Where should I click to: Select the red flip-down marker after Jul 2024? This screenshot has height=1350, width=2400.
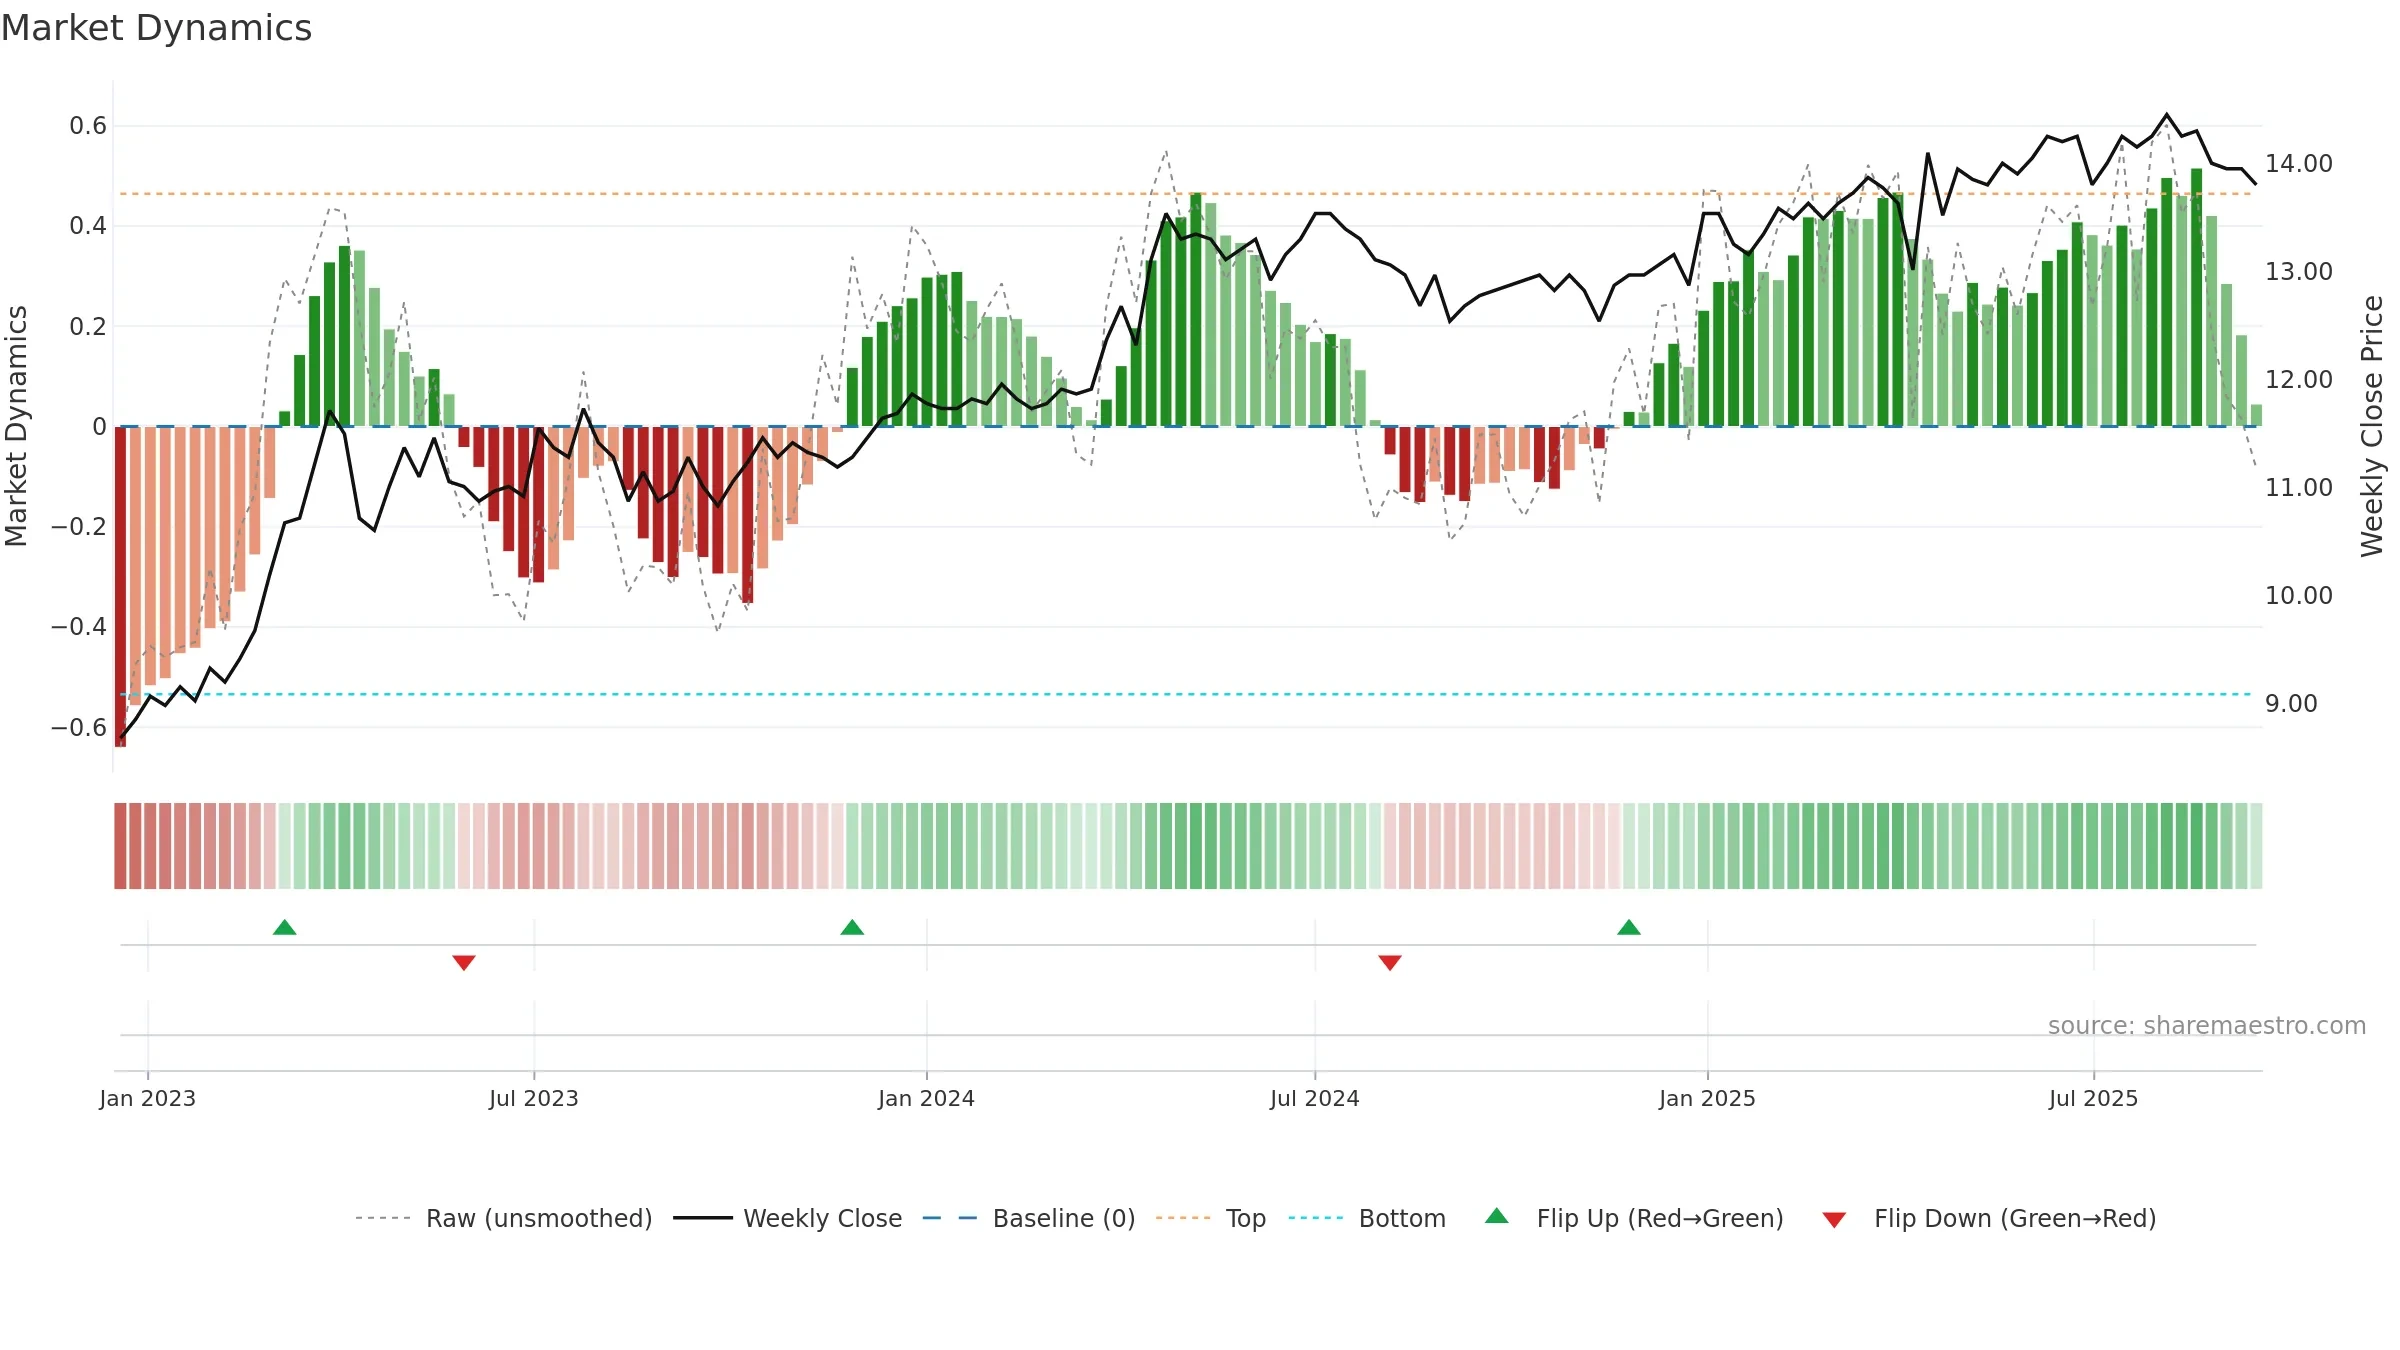[x=1390, y=962]
